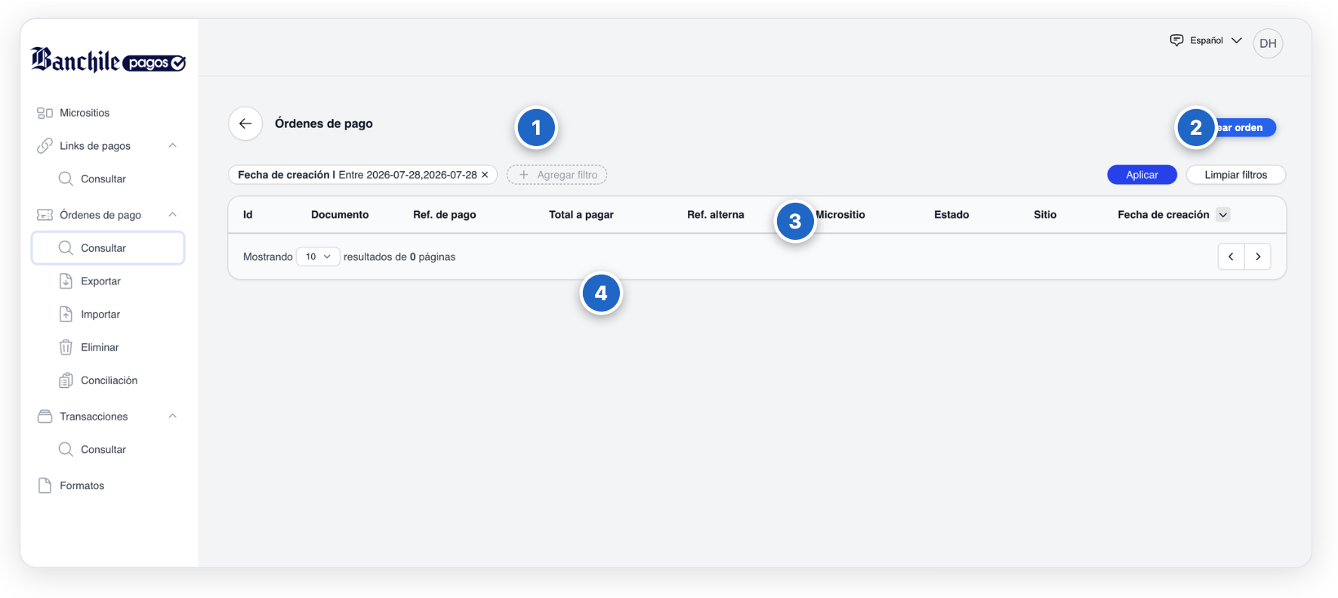Toggle the Fecha de creación column sort arrow
The image size is (1338, 598).
click(1223, 215)
